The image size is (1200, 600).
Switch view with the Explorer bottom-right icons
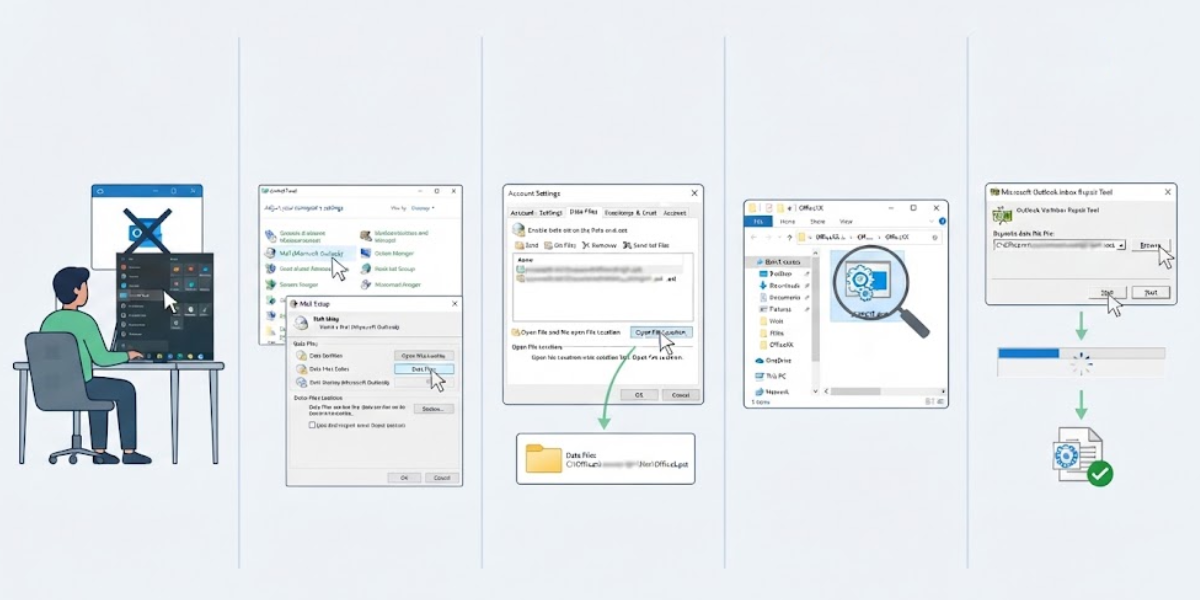tap(936, 402)
